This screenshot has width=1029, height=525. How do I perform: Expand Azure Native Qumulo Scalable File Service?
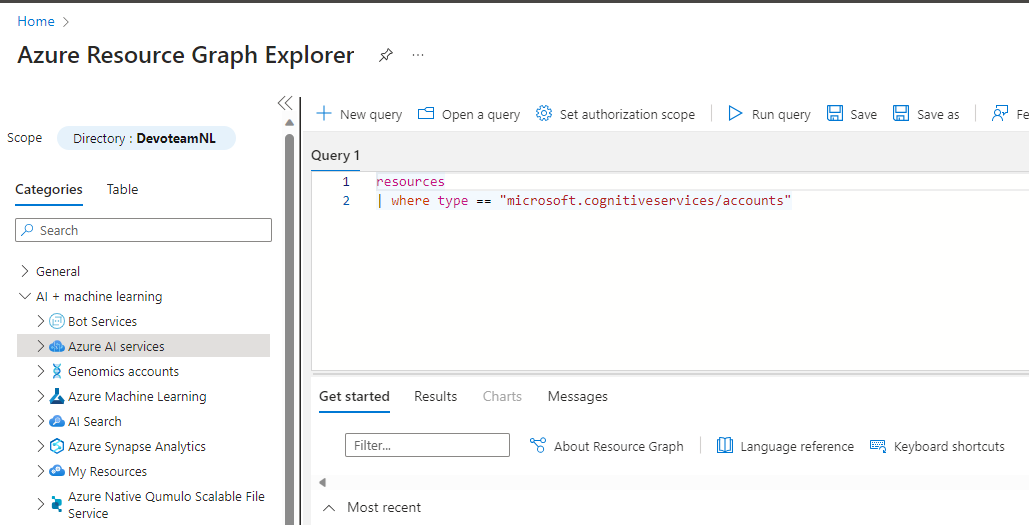[x=41, y=505]
